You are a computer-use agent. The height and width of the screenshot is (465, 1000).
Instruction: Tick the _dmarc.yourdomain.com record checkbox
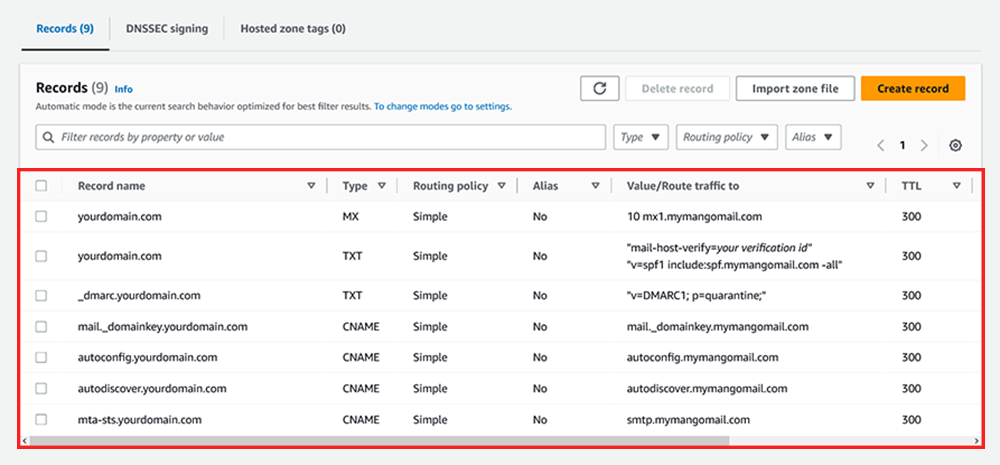pyautogui.click(x=41, y=295)
